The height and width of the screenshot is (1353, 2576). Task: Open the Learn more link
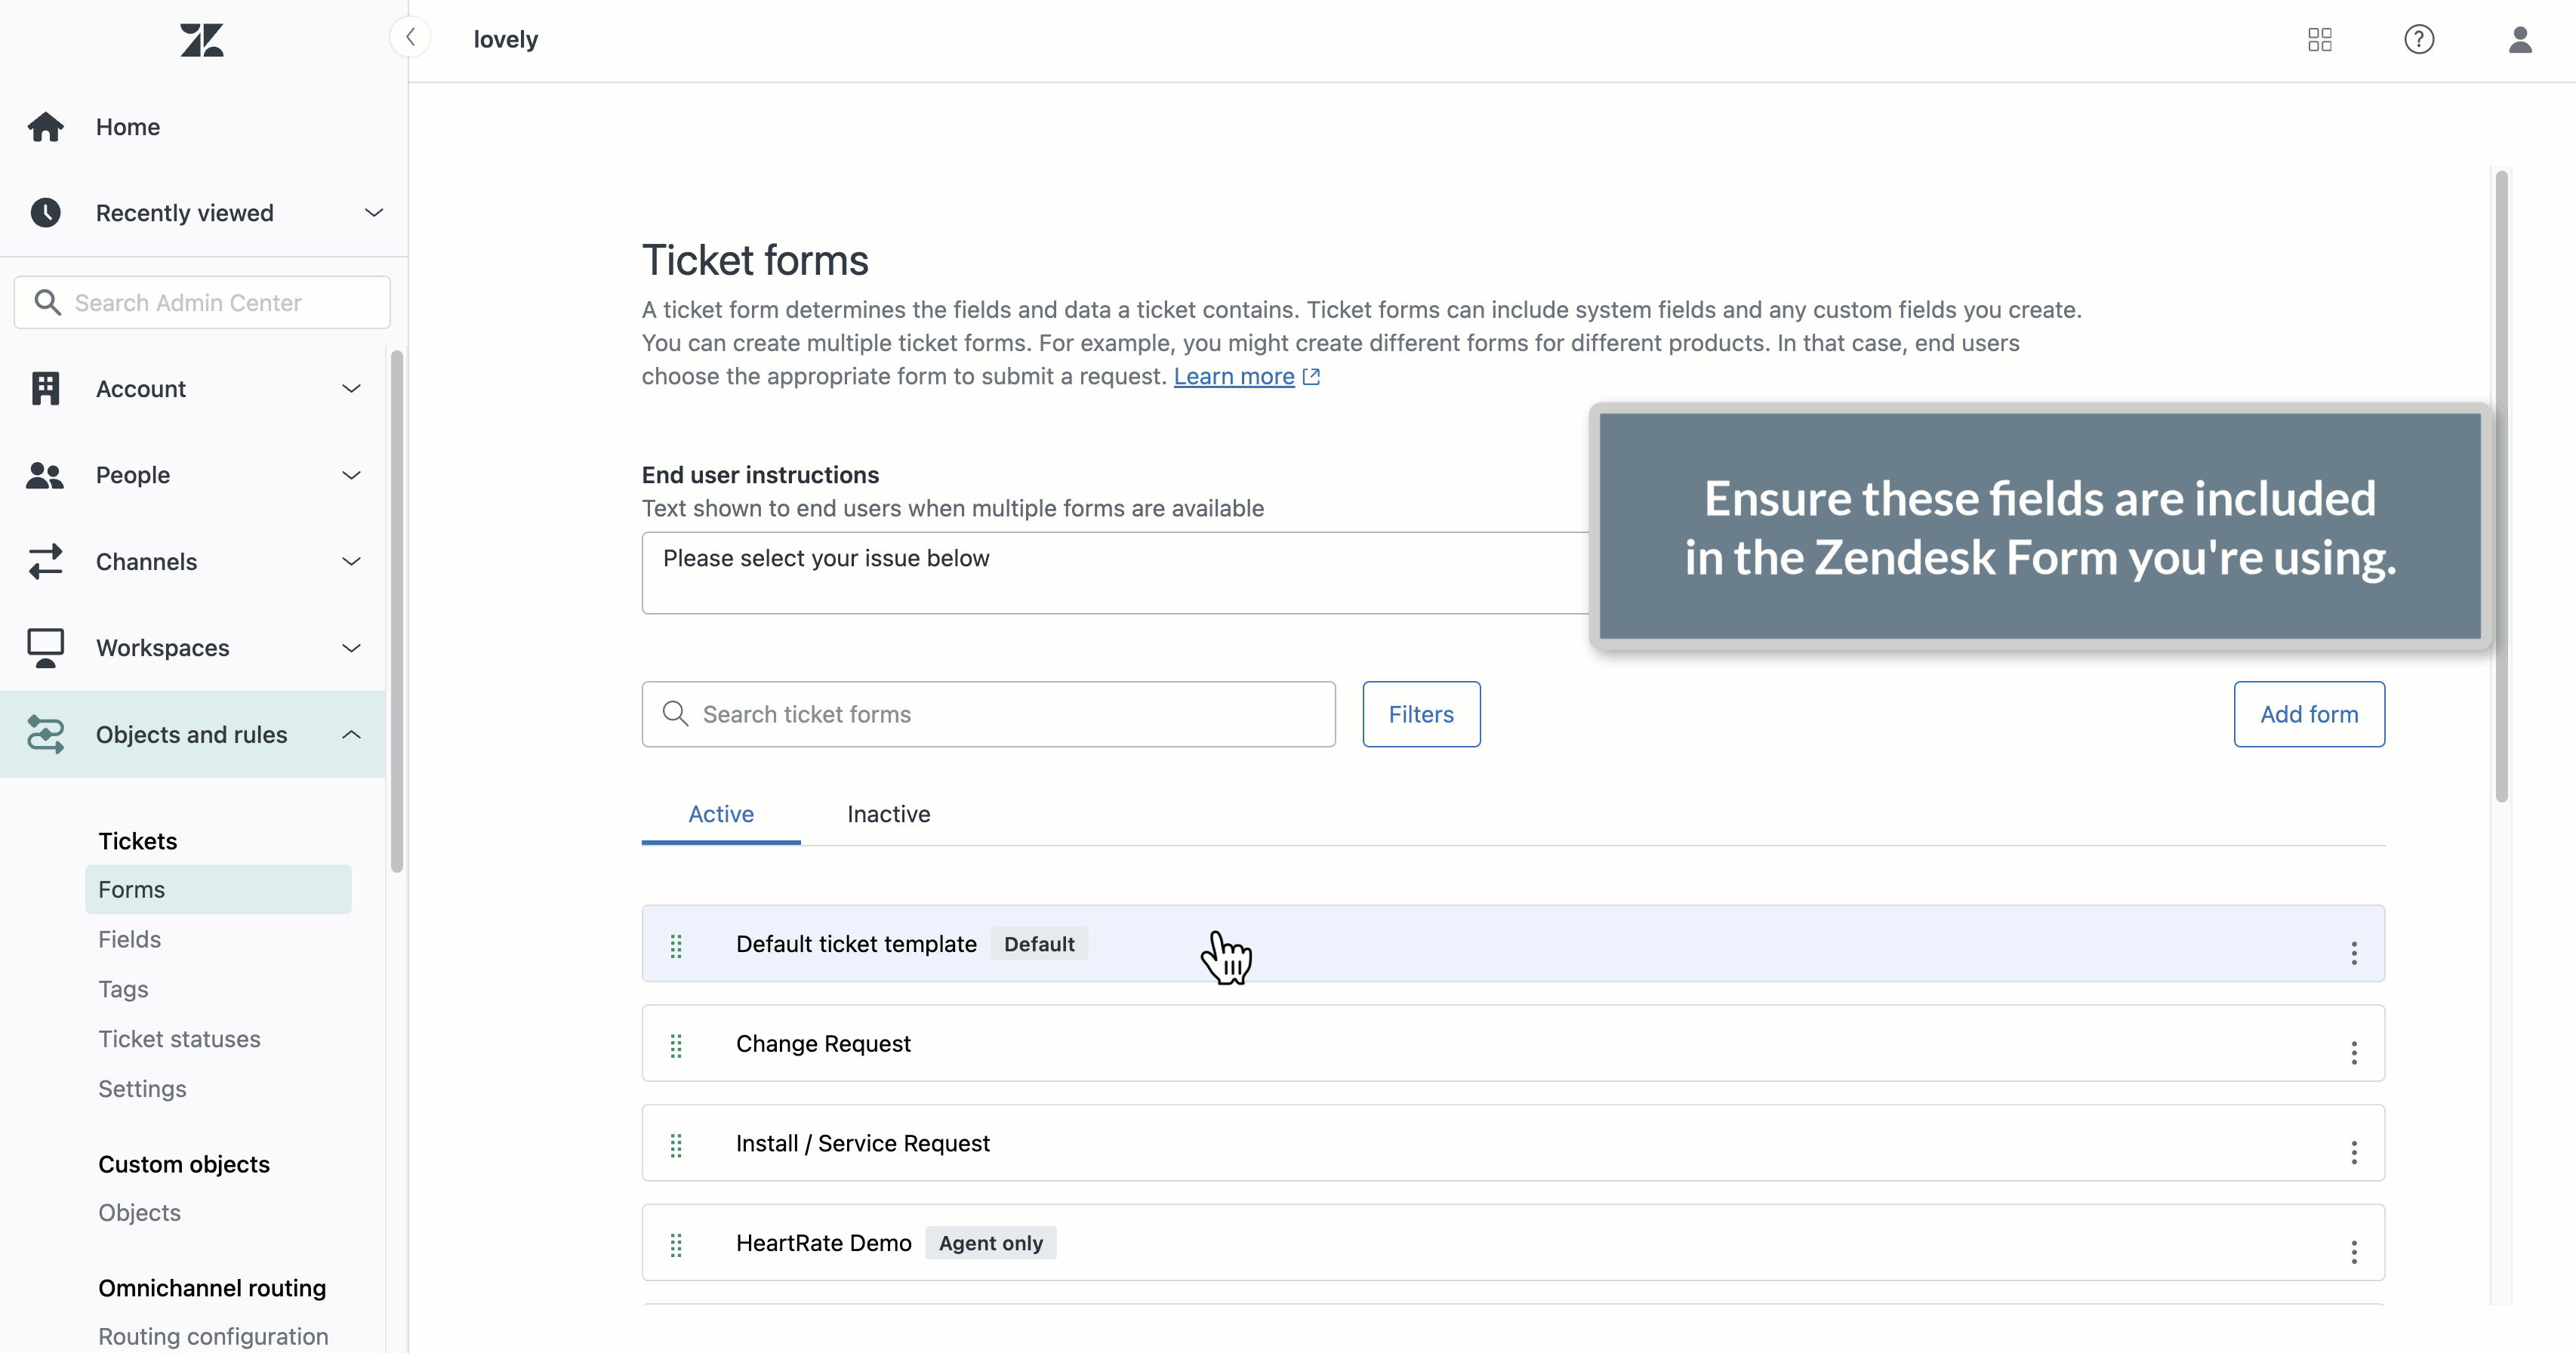pyautogui.click(x=1234, y=376)
